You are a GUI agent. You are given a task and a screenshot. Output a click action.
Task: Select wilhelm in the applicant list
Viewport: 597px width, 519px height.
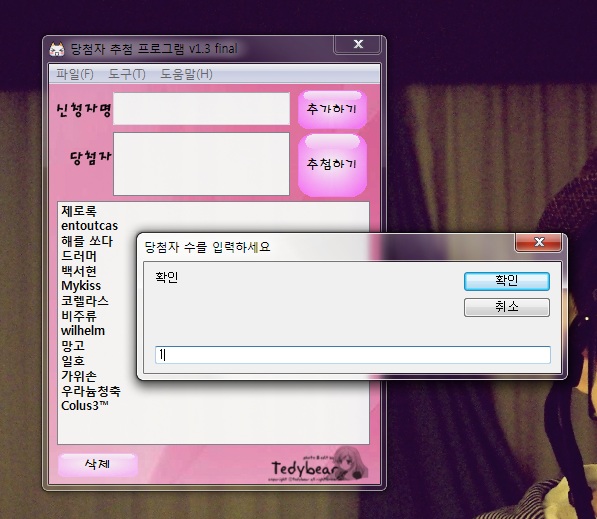point(83,331)
